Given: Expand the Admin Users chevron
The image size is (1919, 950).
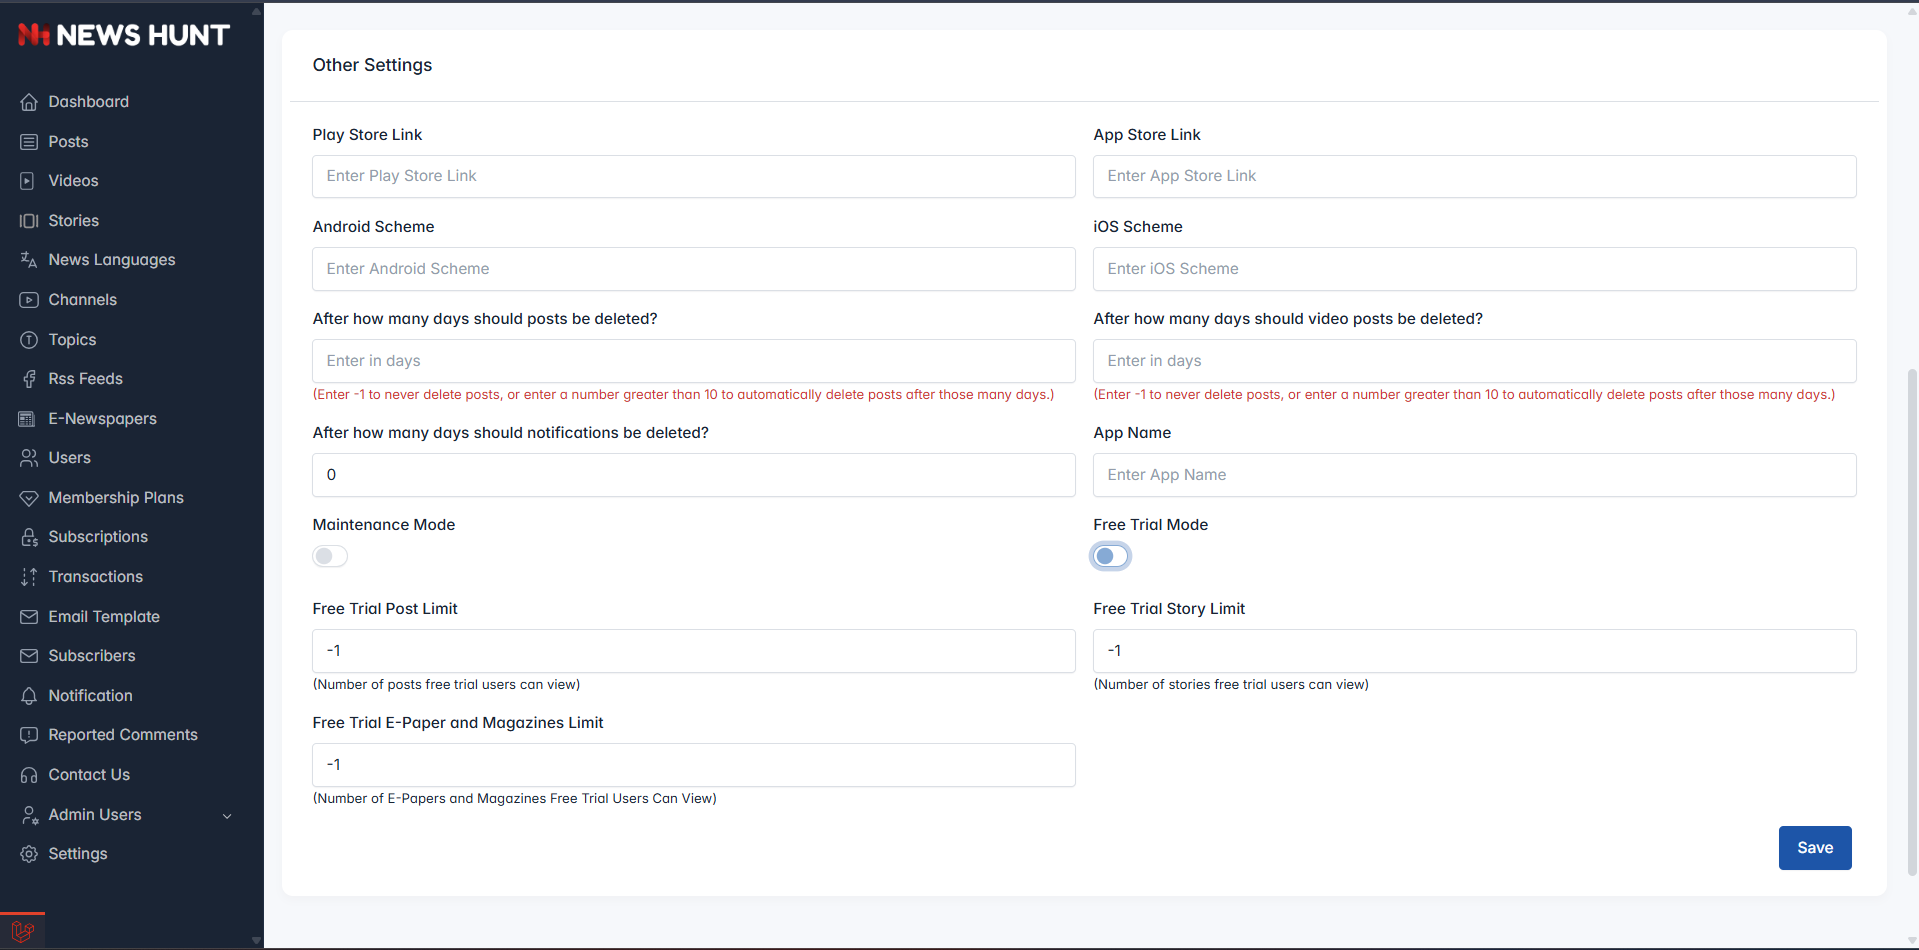Looking at the screenshot, I should 227,816.
